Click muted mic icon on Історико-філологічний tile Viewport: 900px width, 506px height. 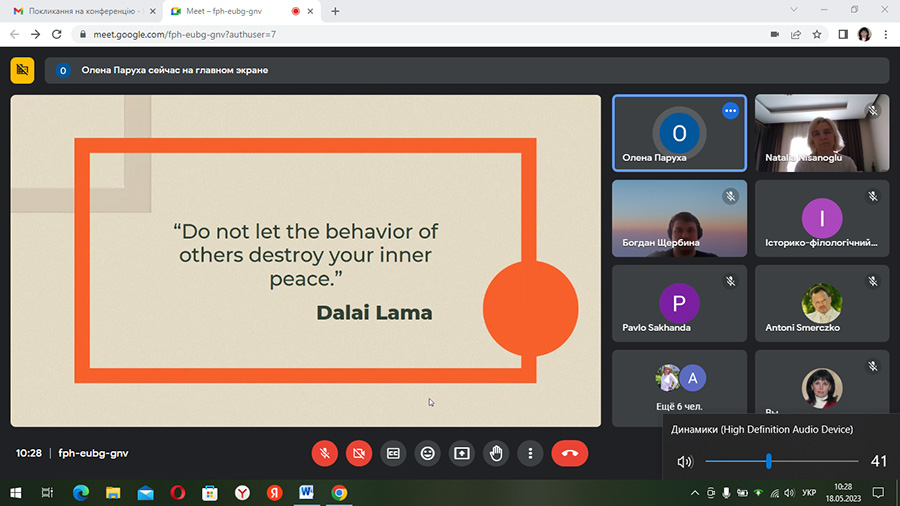pos(872,196)
